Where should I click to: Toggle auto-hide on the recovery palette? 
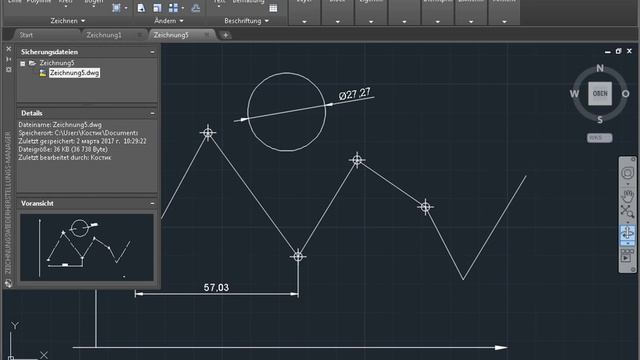point(9,60)
